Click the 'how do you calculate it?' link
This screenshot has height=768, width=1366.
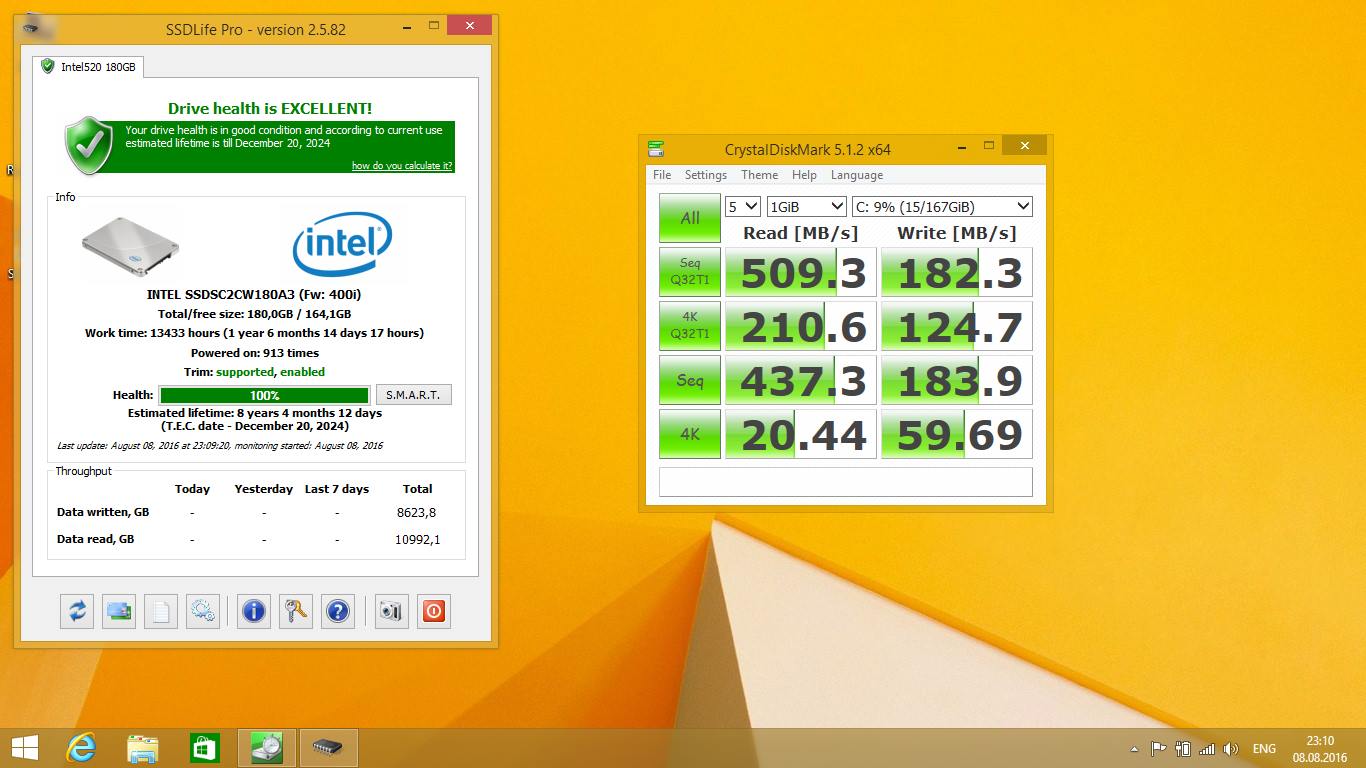pos(401,166)
